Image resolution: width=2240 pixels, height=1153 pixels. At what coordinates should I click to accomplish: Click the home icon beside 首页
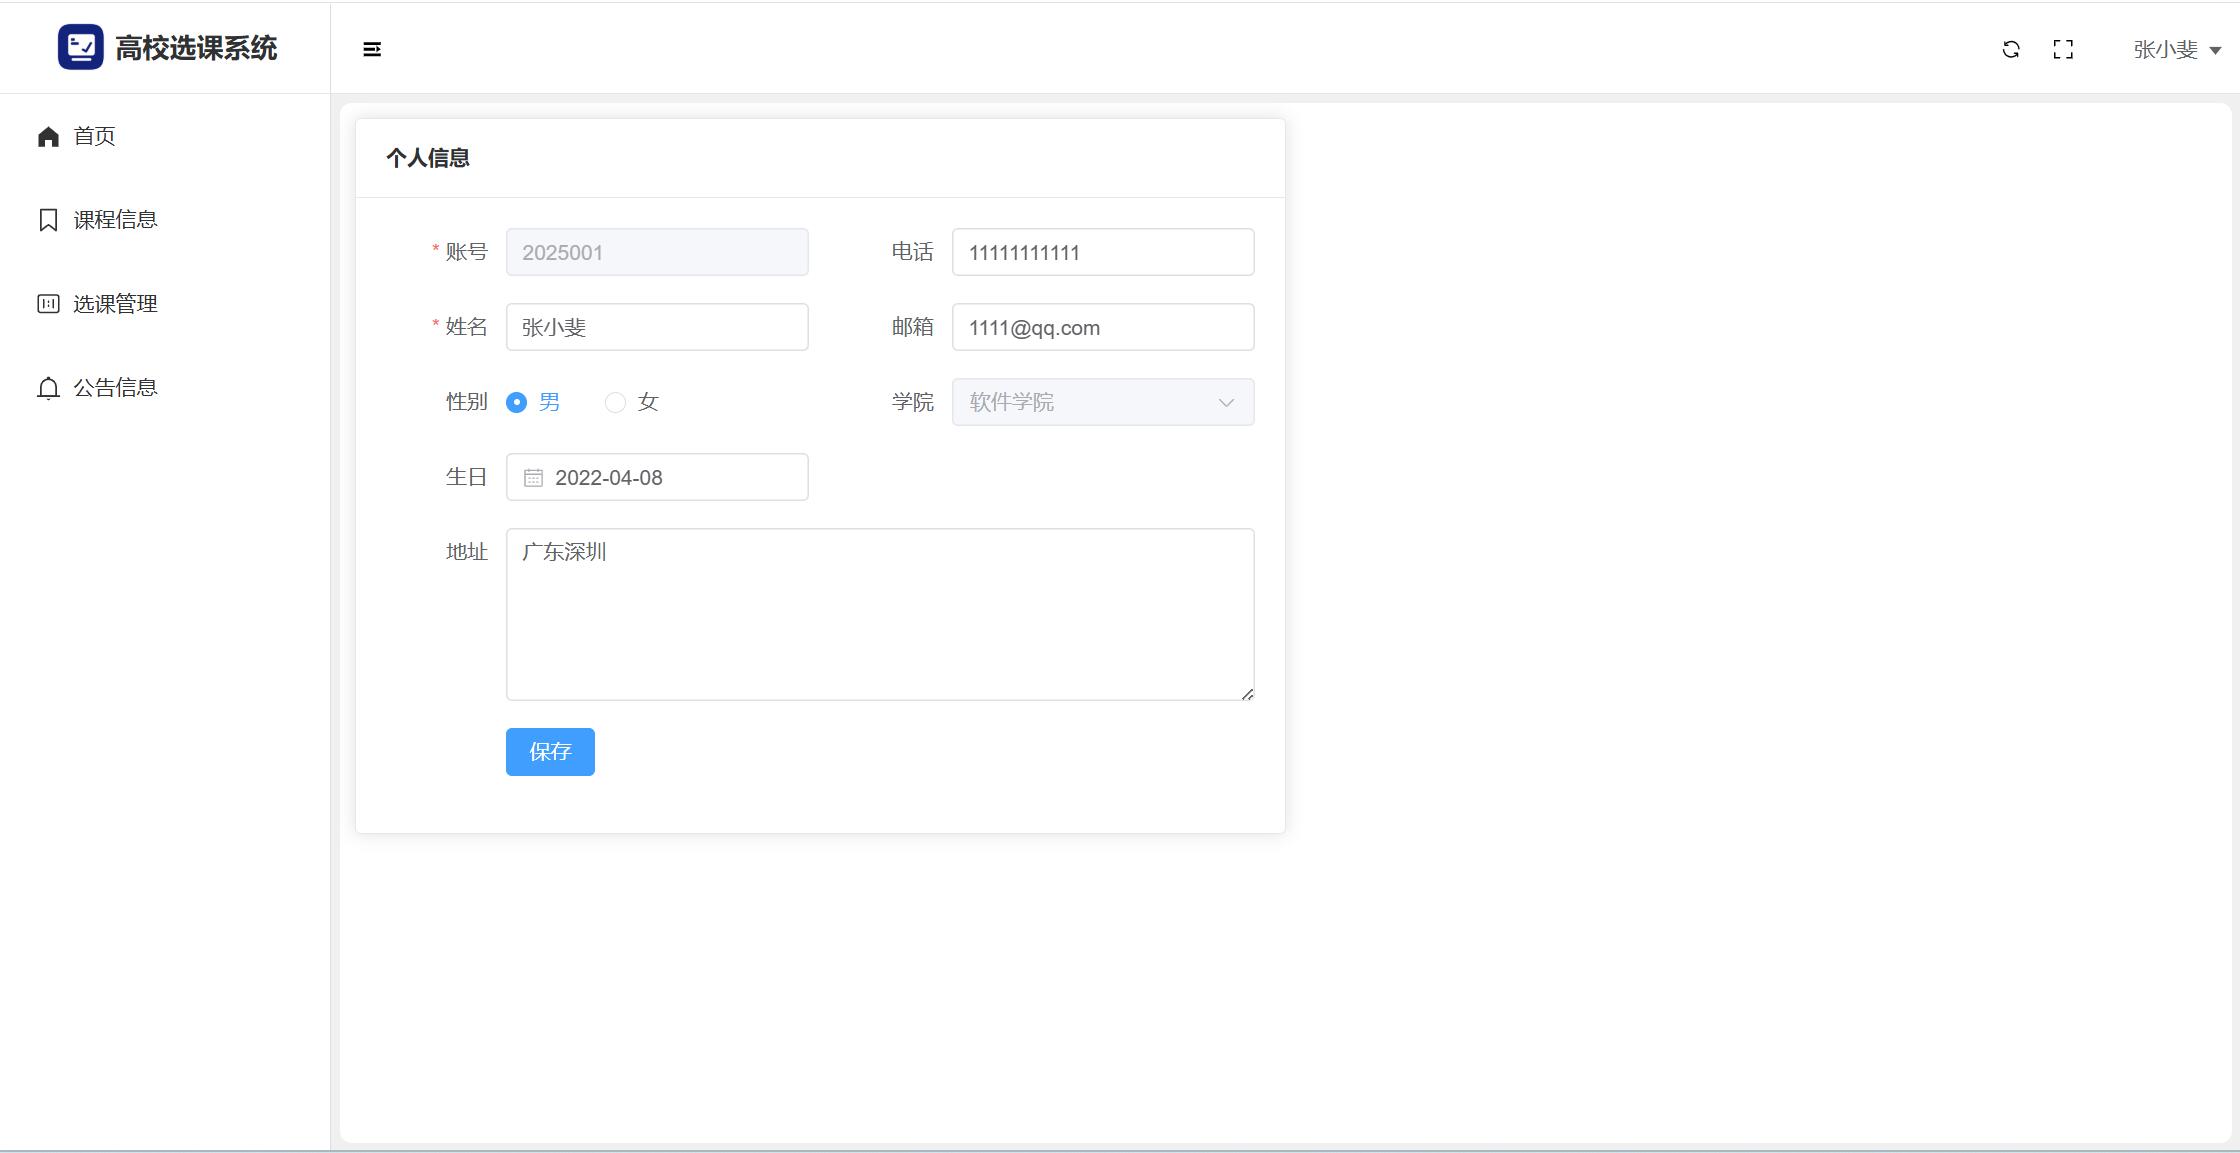(x=48, y=136)
